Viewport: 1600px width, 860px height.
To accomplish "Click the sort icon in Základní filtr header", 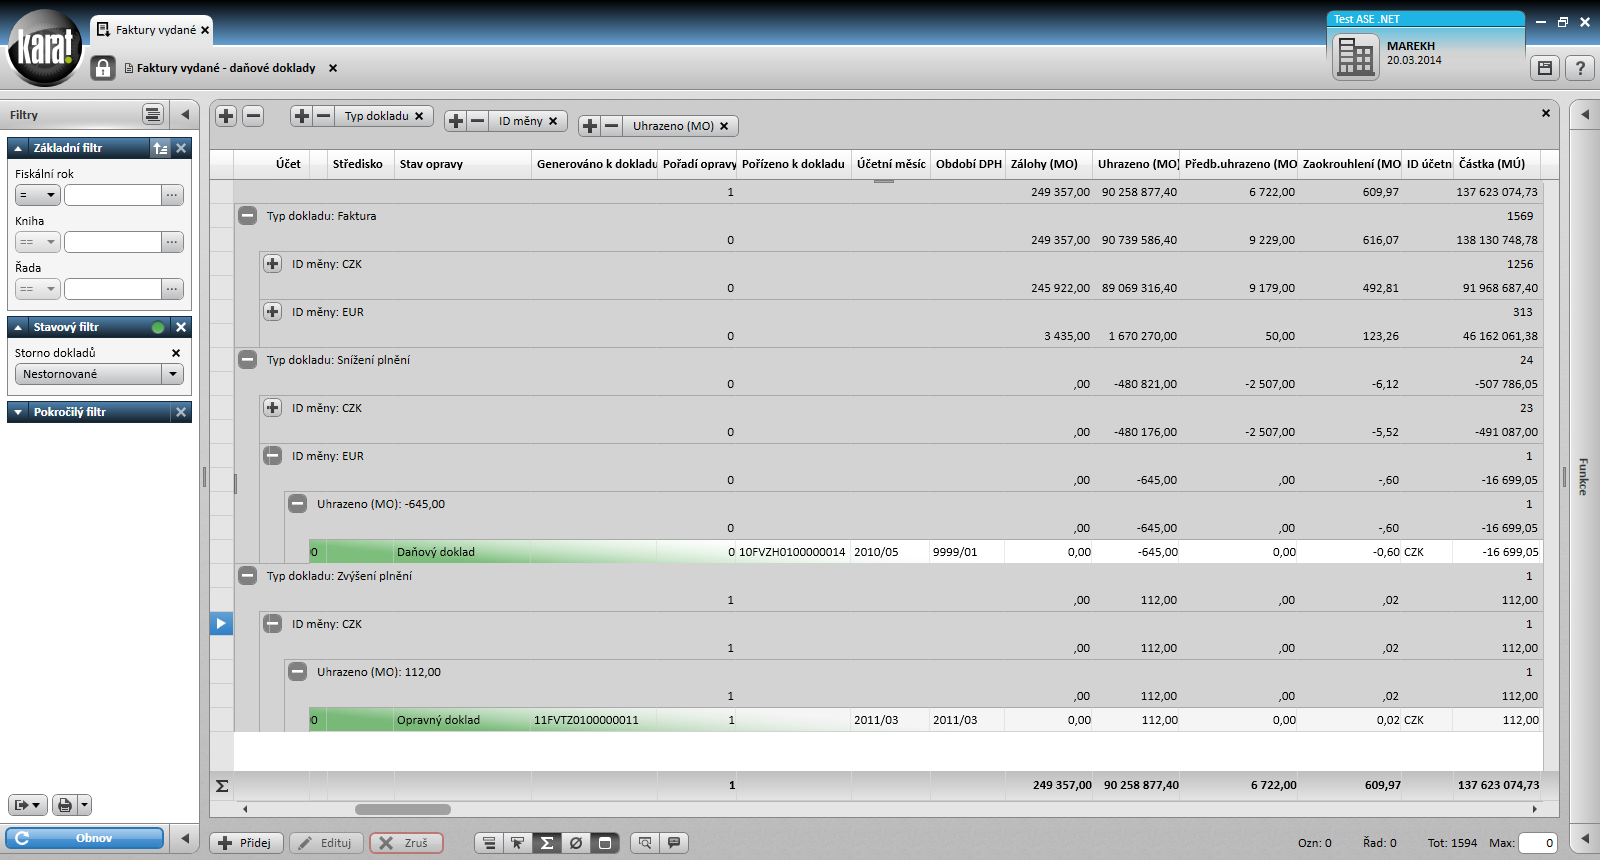I will [160, 148].
